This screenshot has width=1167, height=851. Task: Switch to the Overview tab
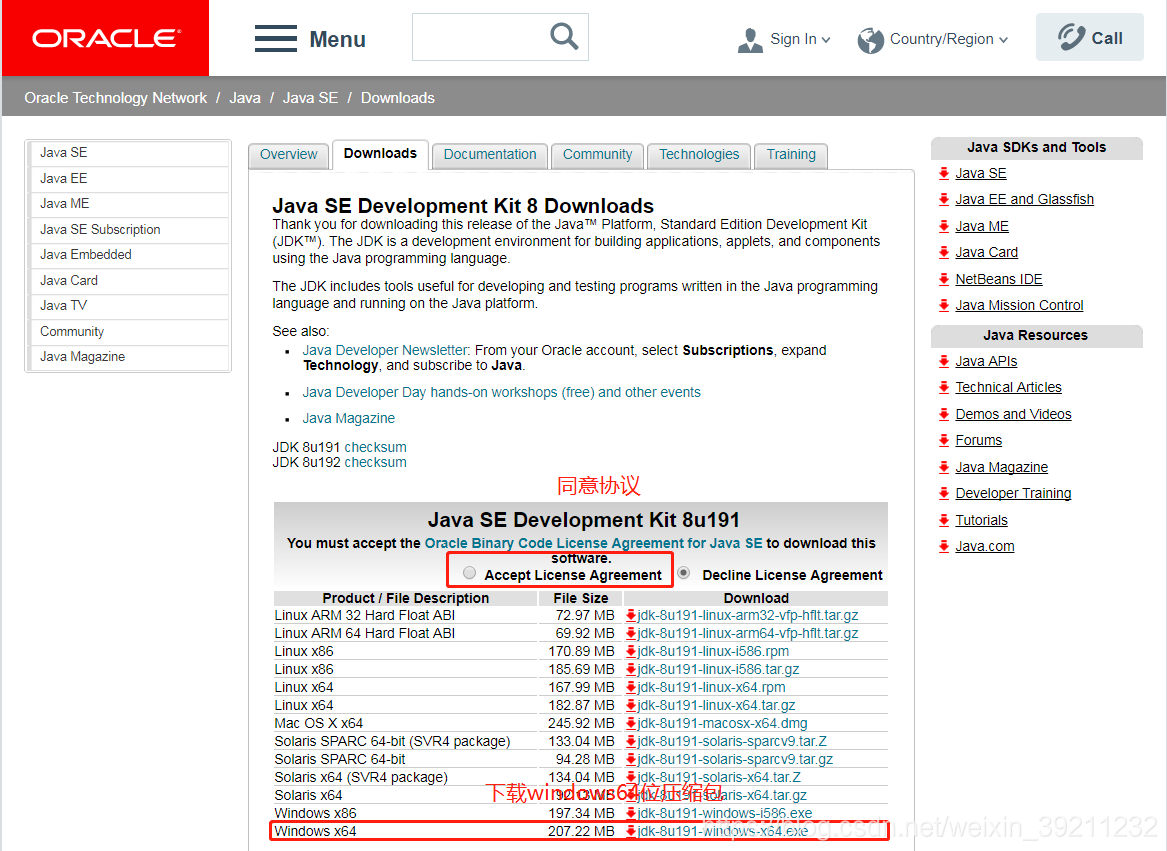(x=289, y=155)
